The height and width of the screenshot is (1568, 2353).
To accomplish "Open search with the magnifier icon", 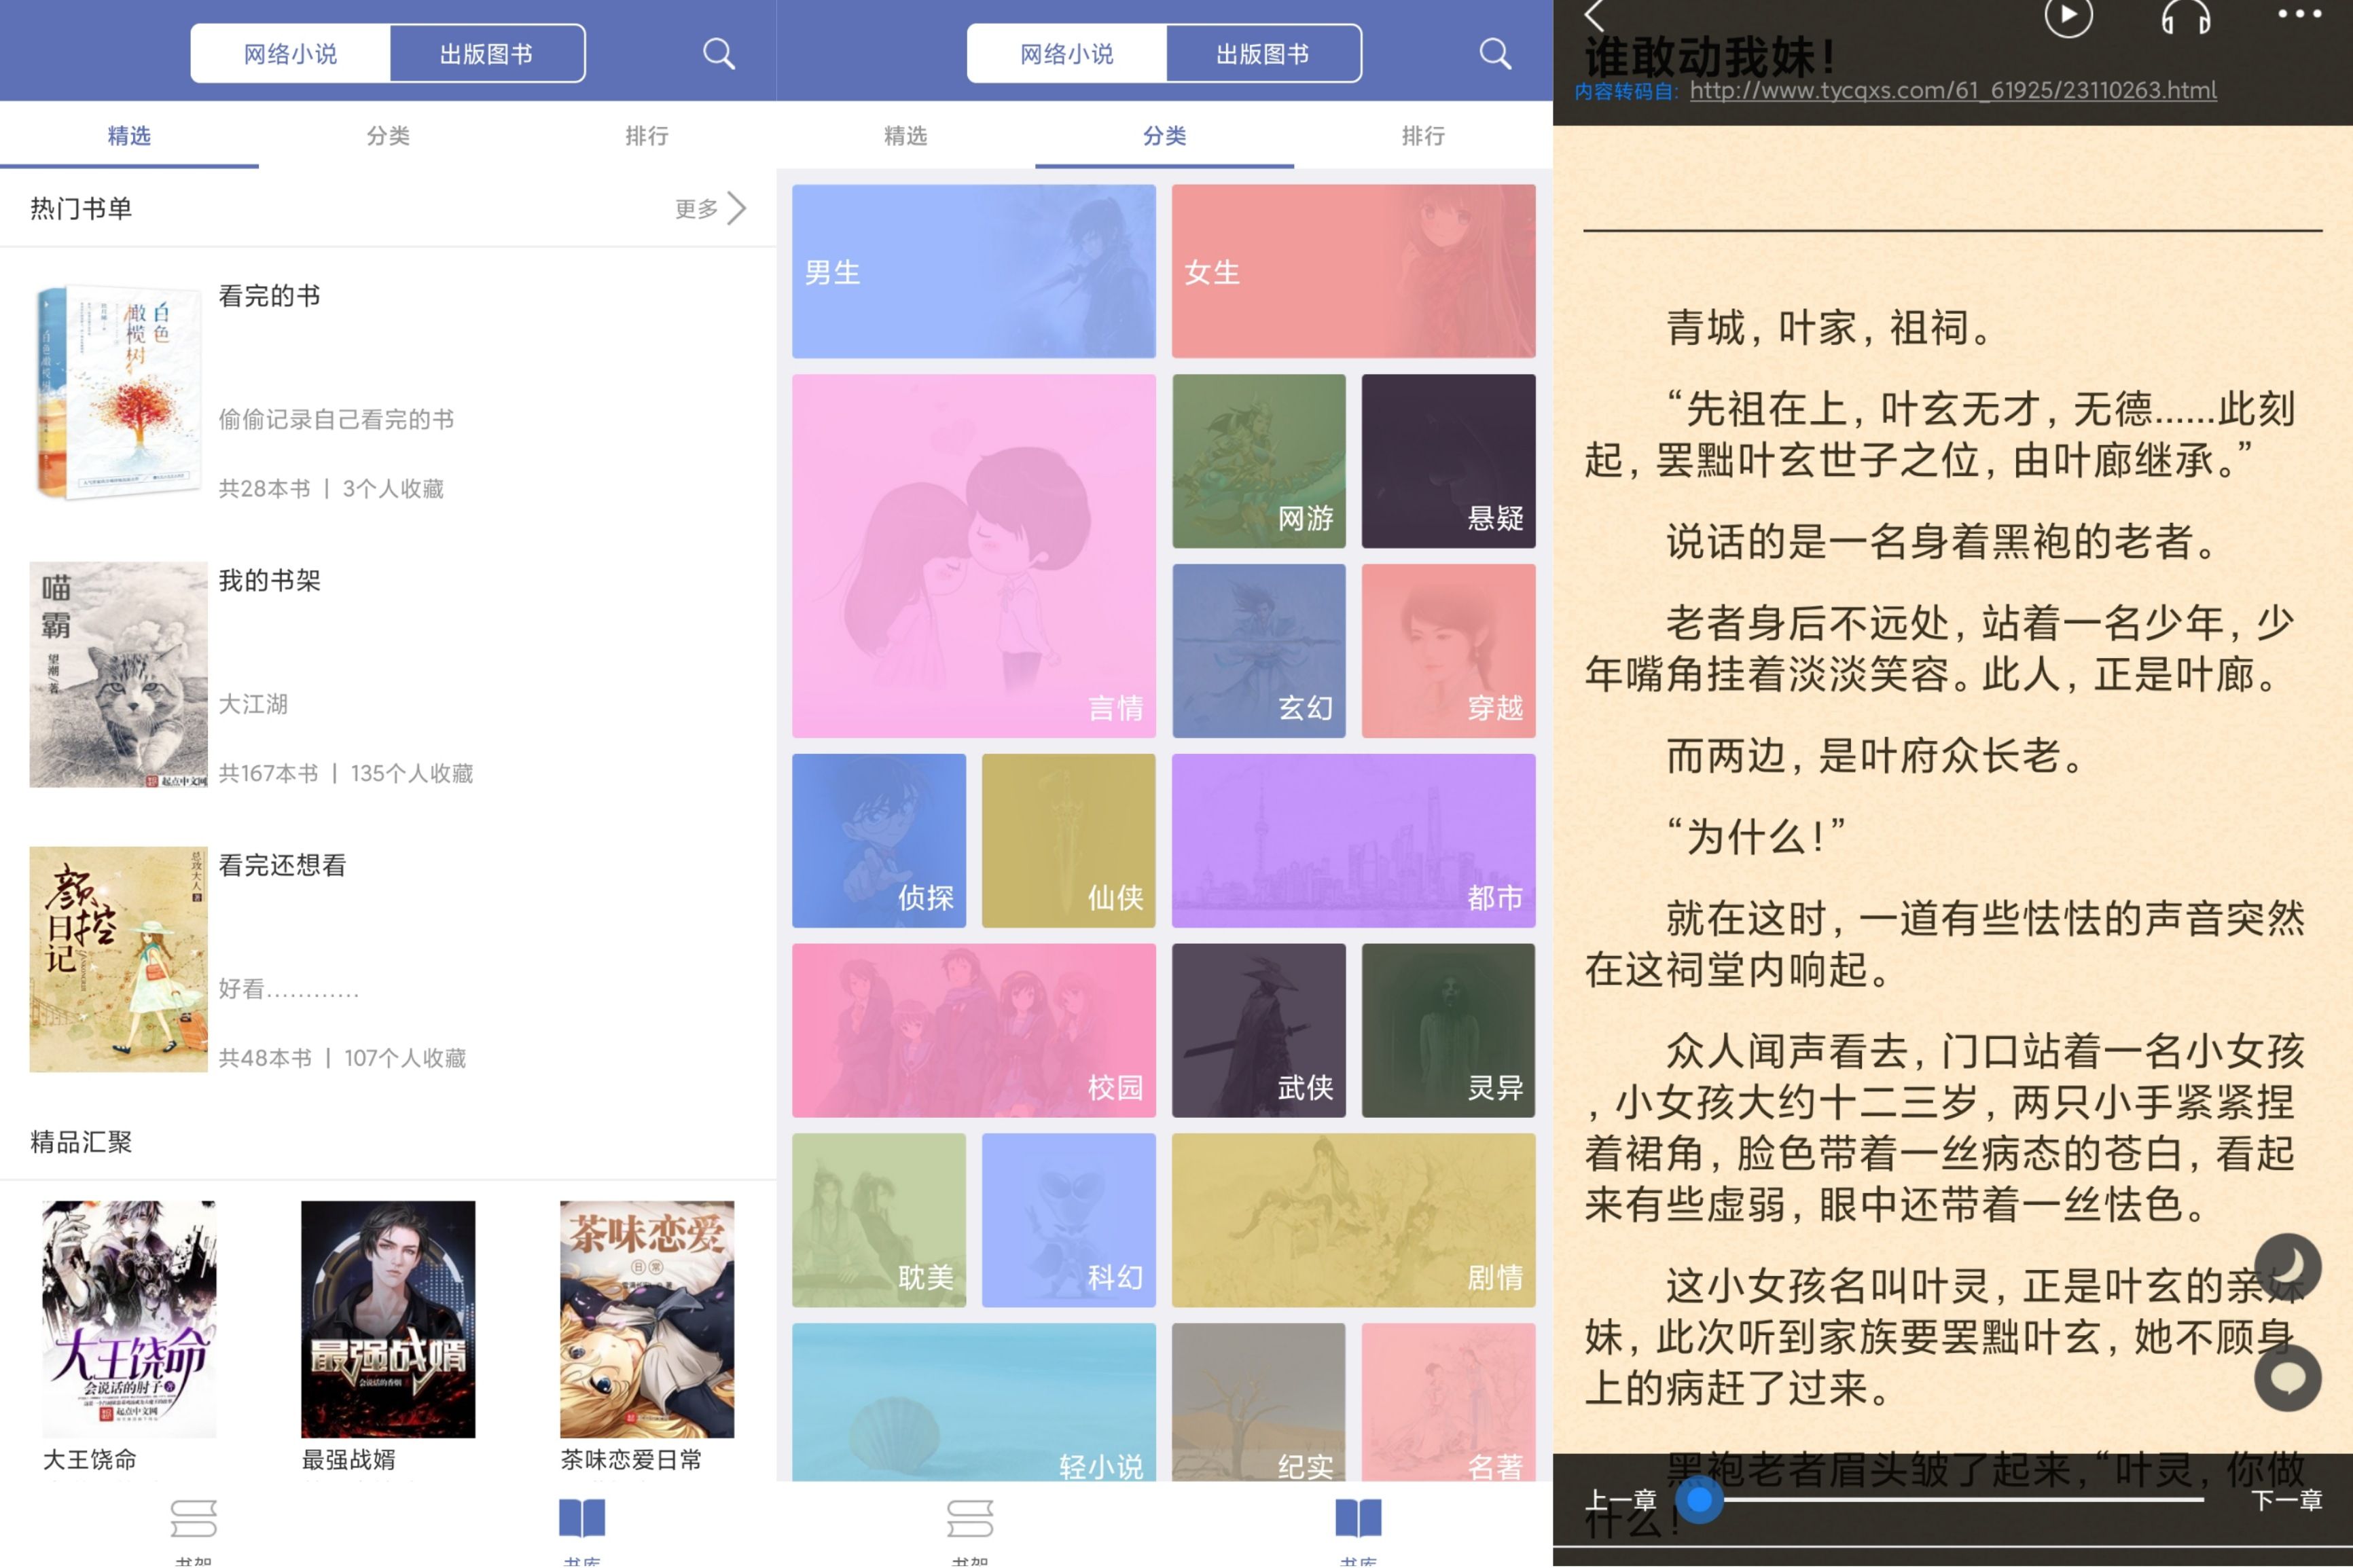I will pos(718,52).
